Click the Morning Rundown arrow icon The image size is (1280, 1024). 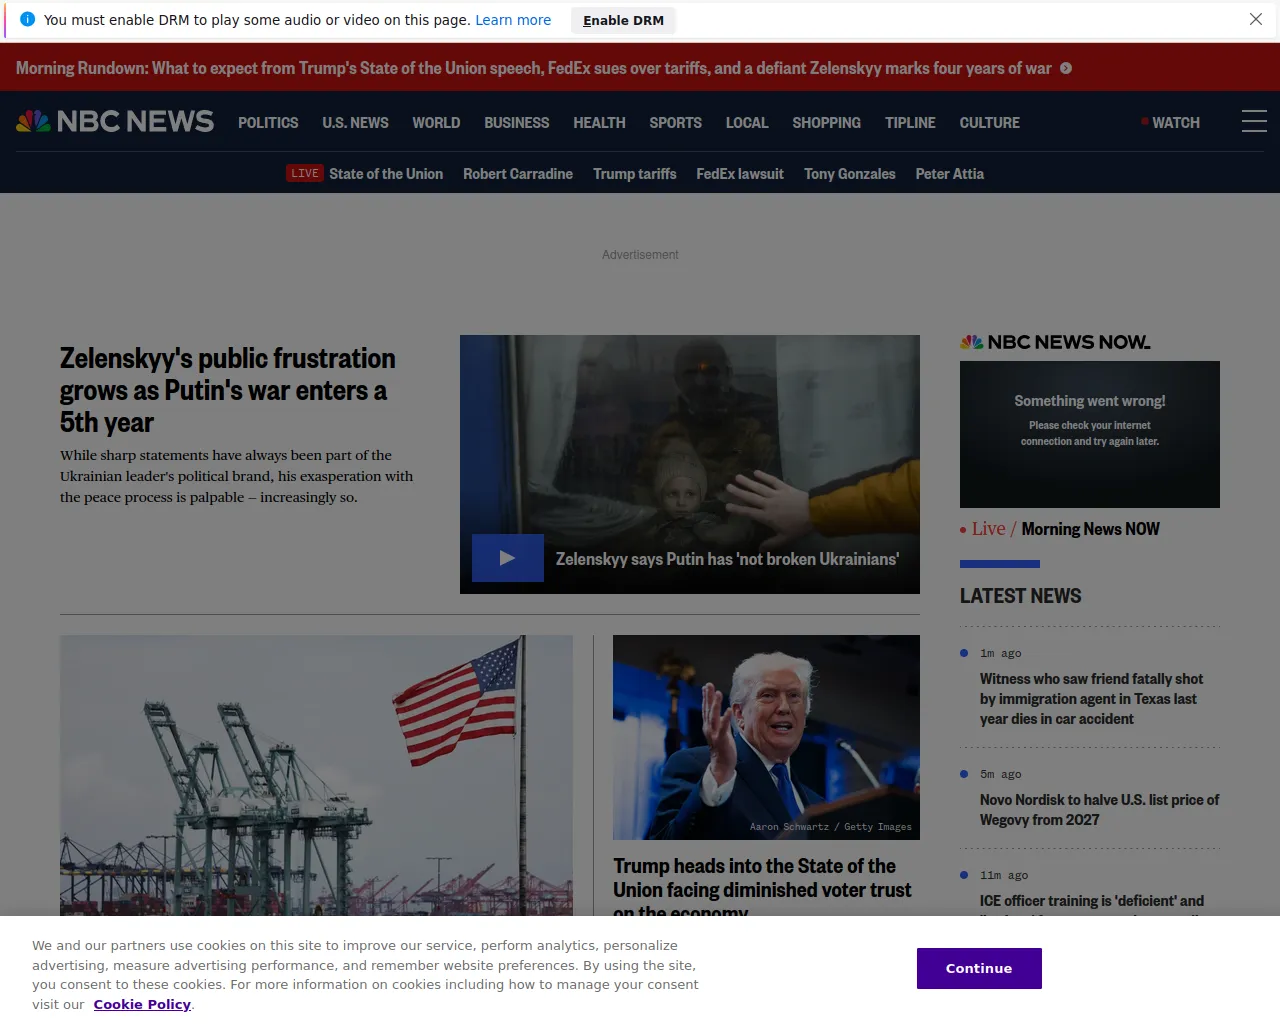(x=1066, y=68)
